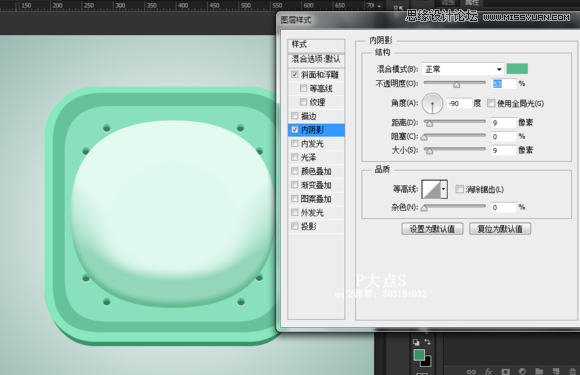The height and width of the screenshot is (375, 580).
Task: Create a new layer icon
Action: pos(556,371)
